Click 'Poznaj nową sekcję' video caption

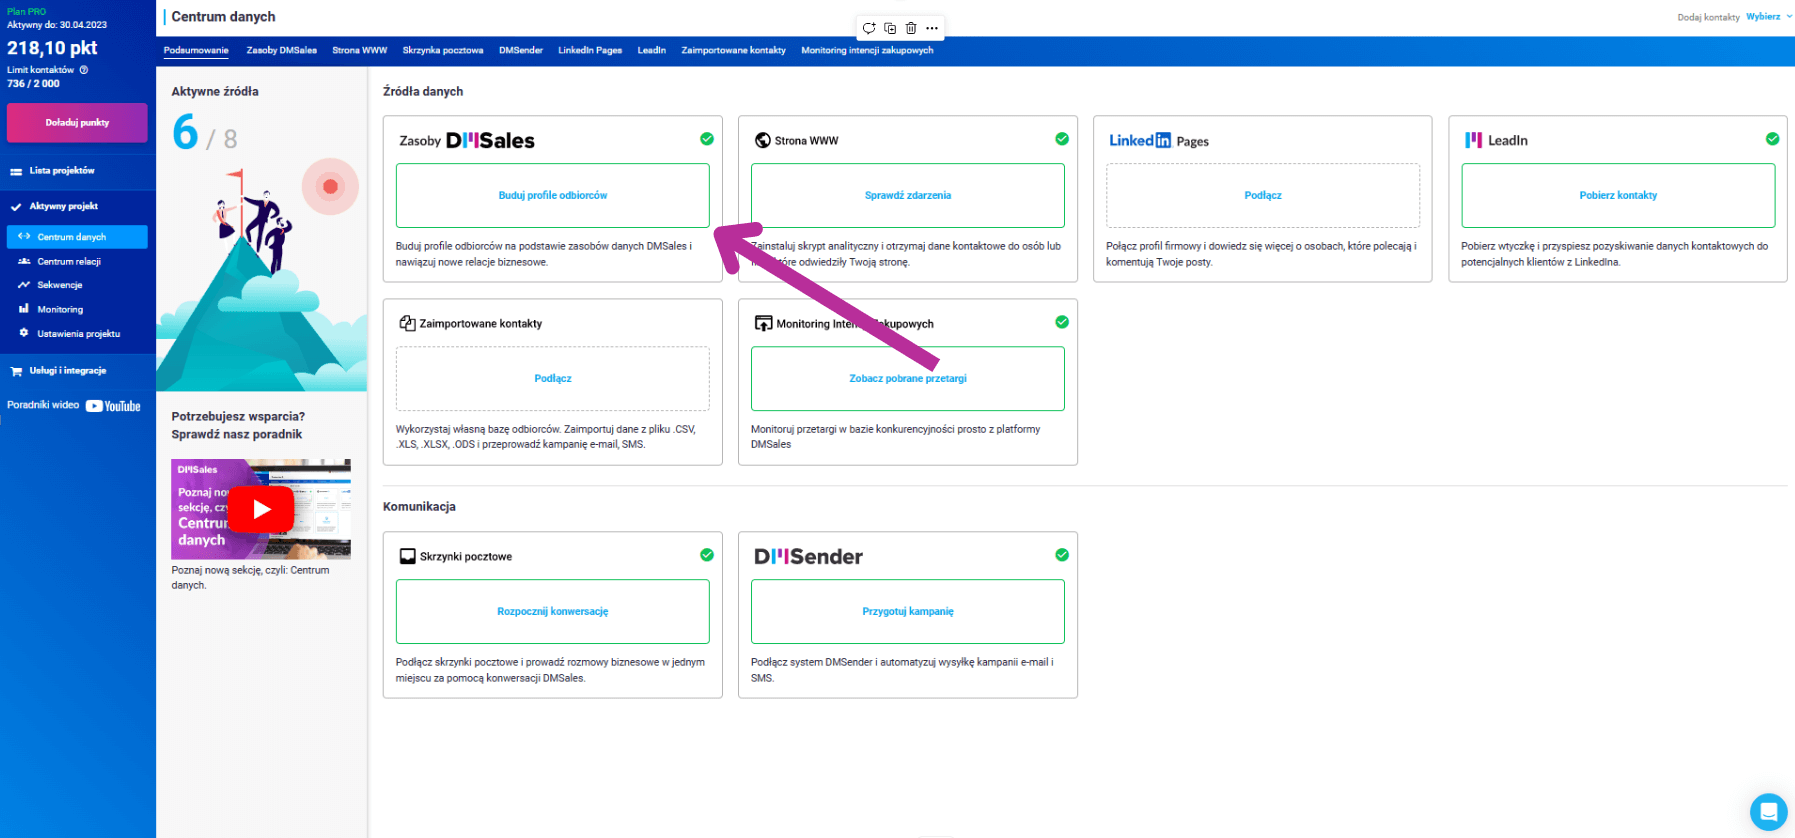250,577
